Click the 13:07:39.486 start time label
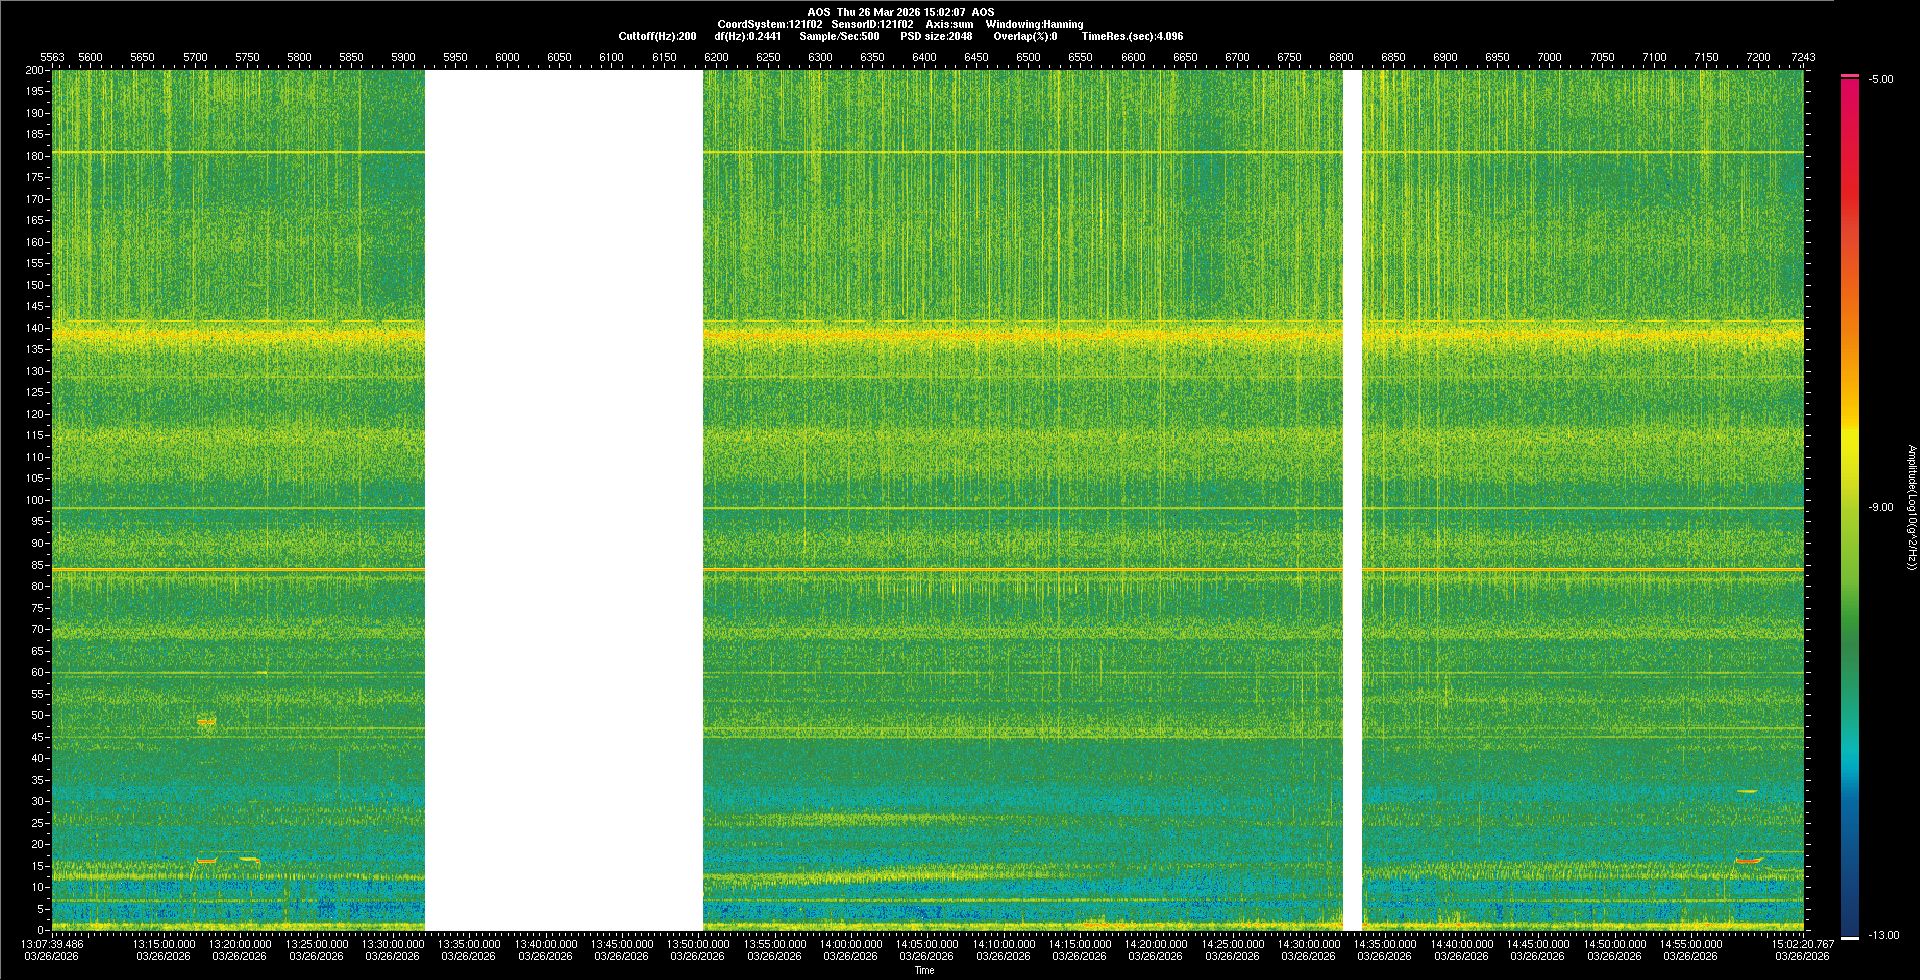This screenshot has height=980, width=1920. point(52,944)
